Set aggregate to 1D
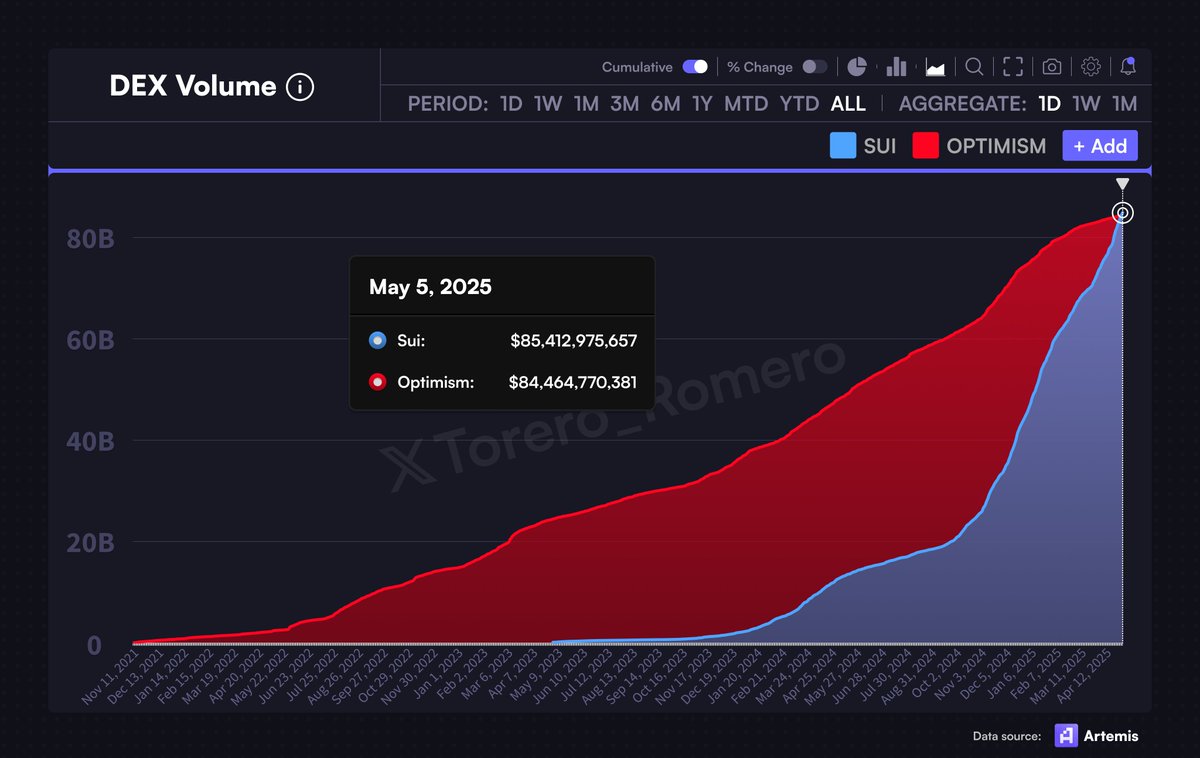 [x=1049, y=104]
